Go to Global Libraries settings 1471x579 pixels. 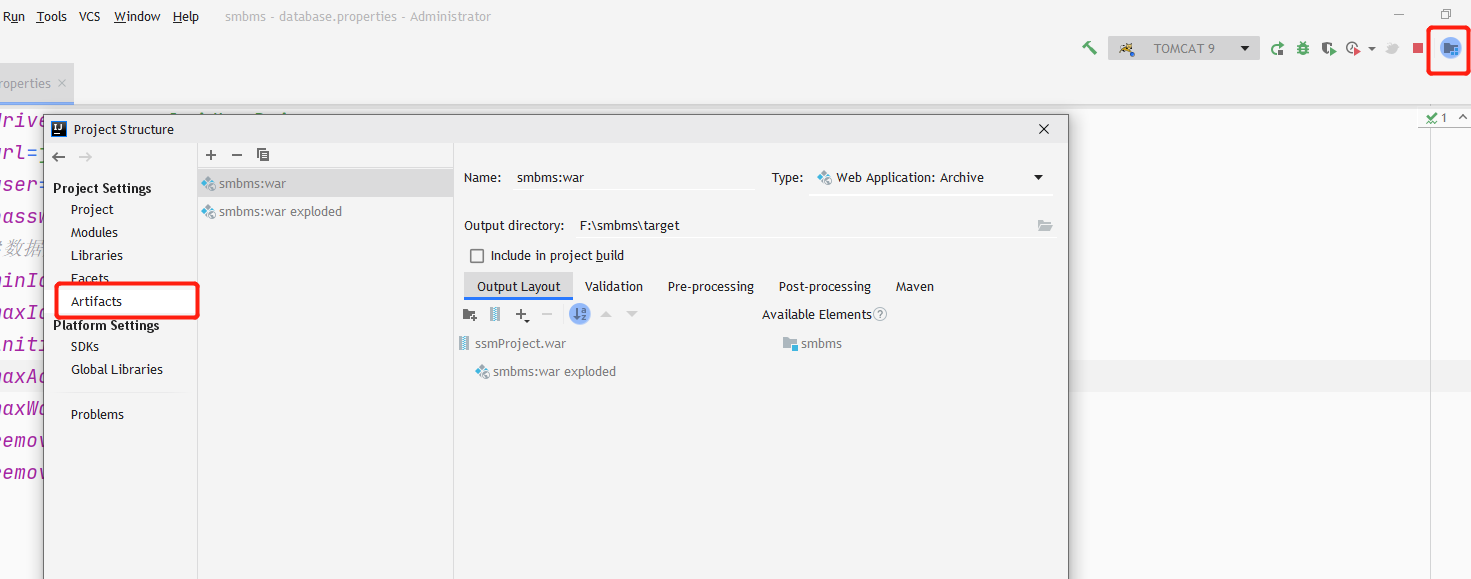117,369
